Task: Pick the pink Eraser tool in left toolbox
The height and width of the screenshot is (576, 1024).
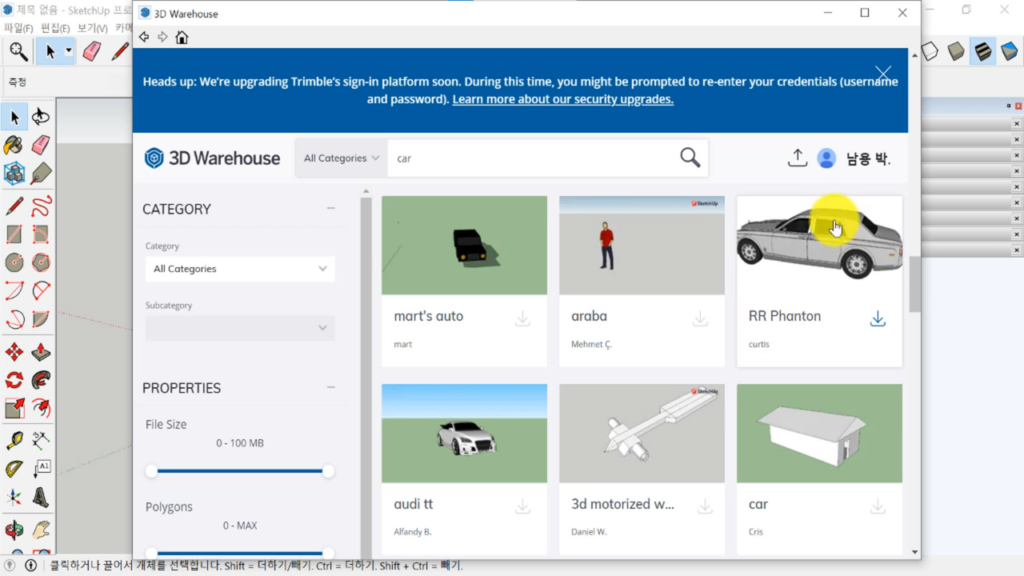Action: pyautogui.click(x=40, y=145)
